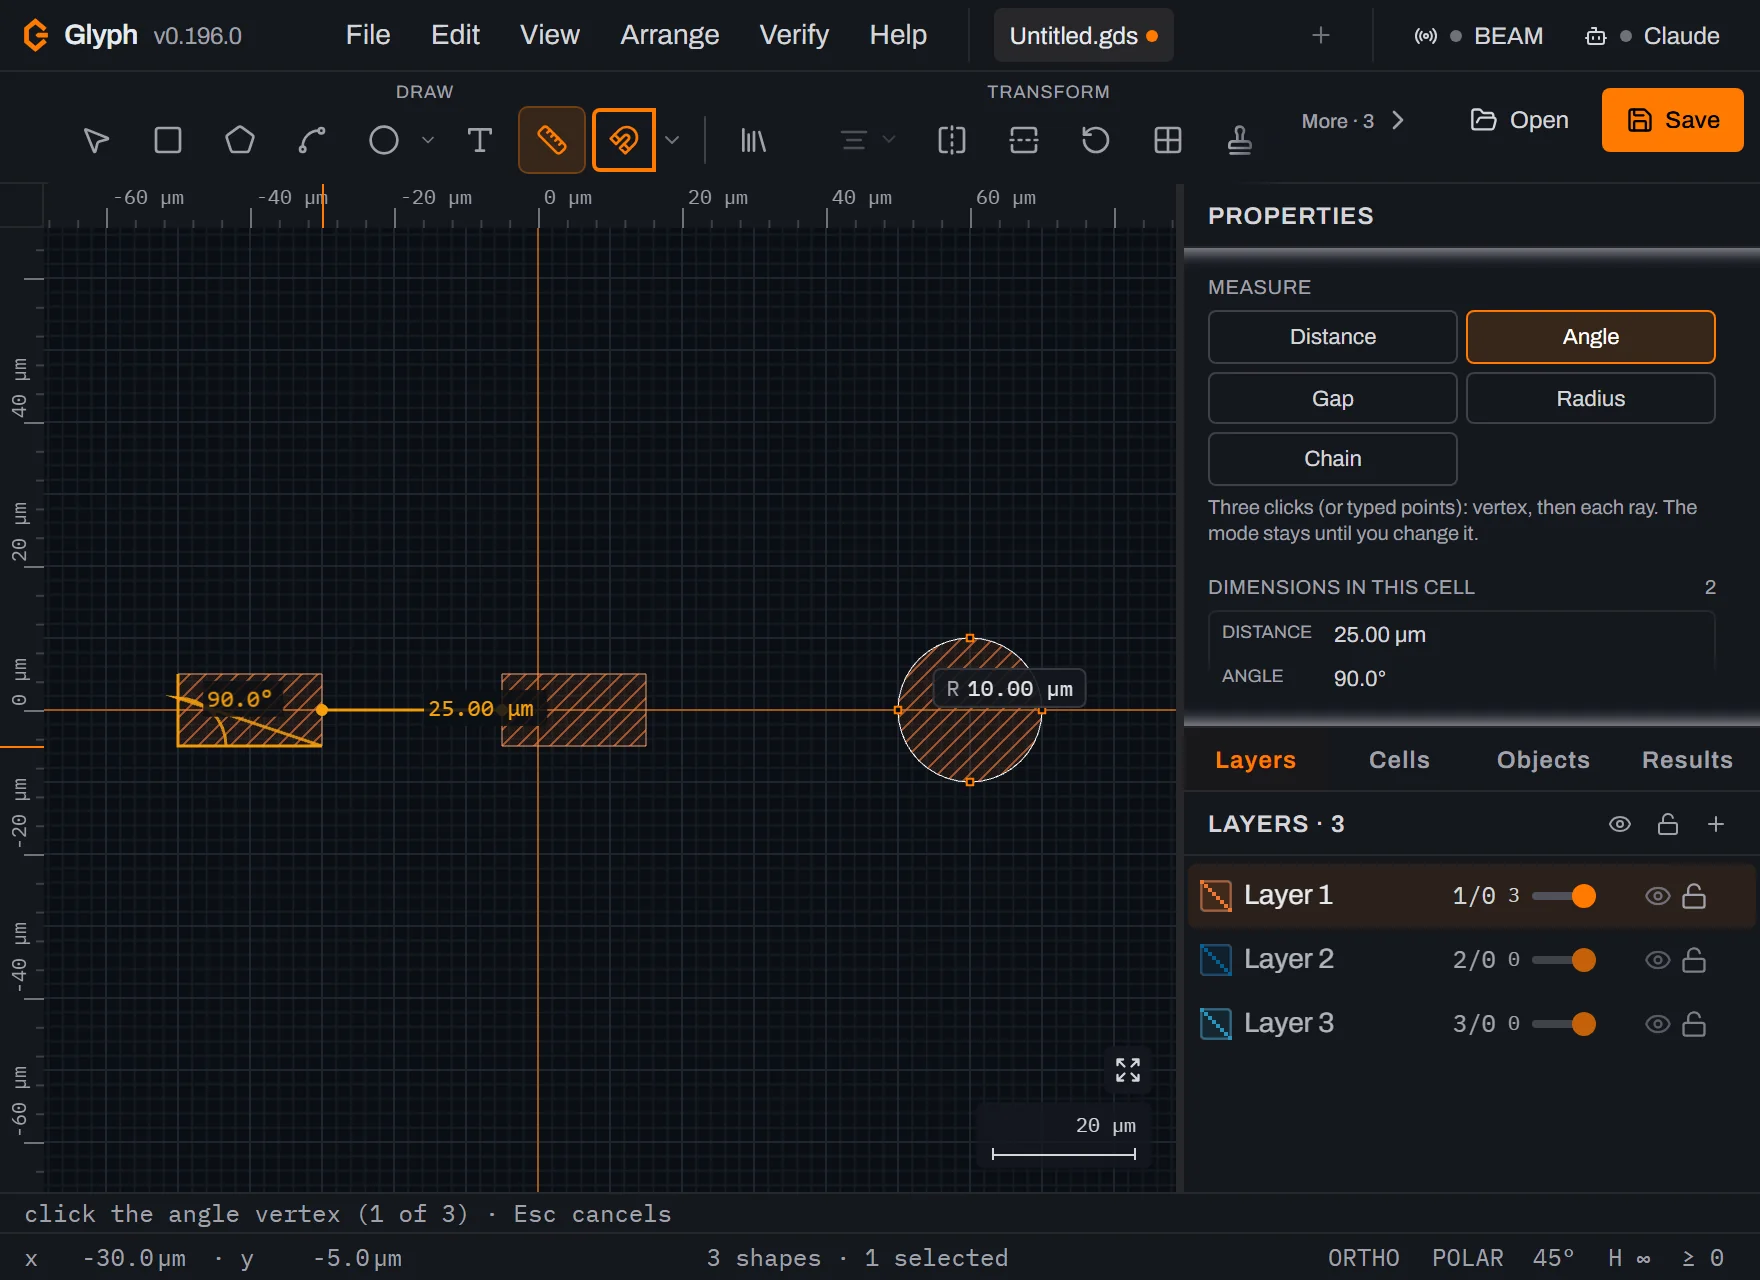Image resolution: width=1760 pixels, height=1280 pixels.
Task: Expand More · 3 transform tools
Action: pyautogui.click(x=1353, y=121)
